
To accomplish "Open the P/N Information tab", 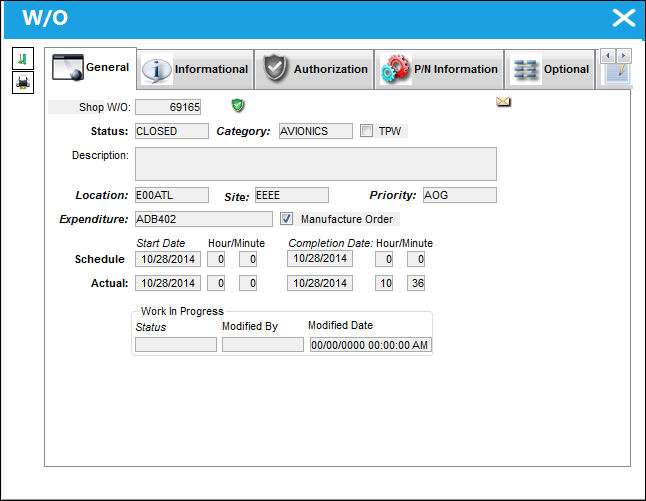I will pos(439,70).
